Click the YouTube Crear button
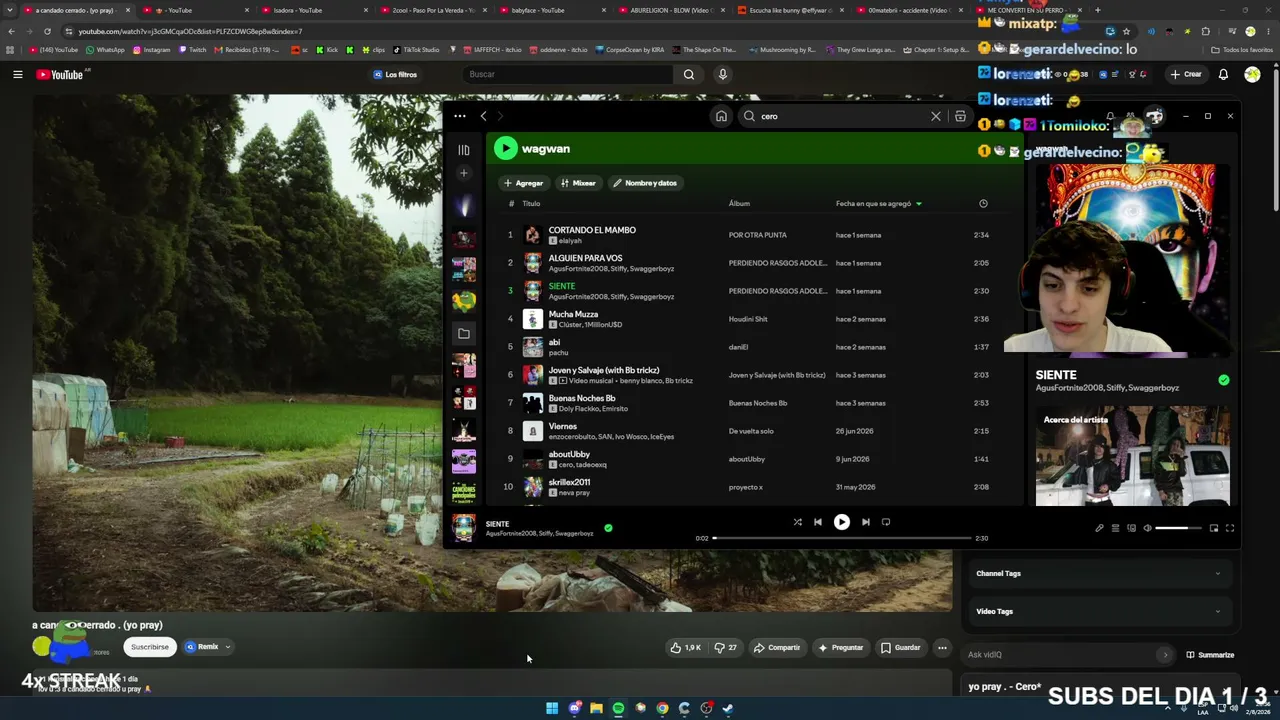The width and height of the screenshot is (1280, 720). coord(1186,74)
